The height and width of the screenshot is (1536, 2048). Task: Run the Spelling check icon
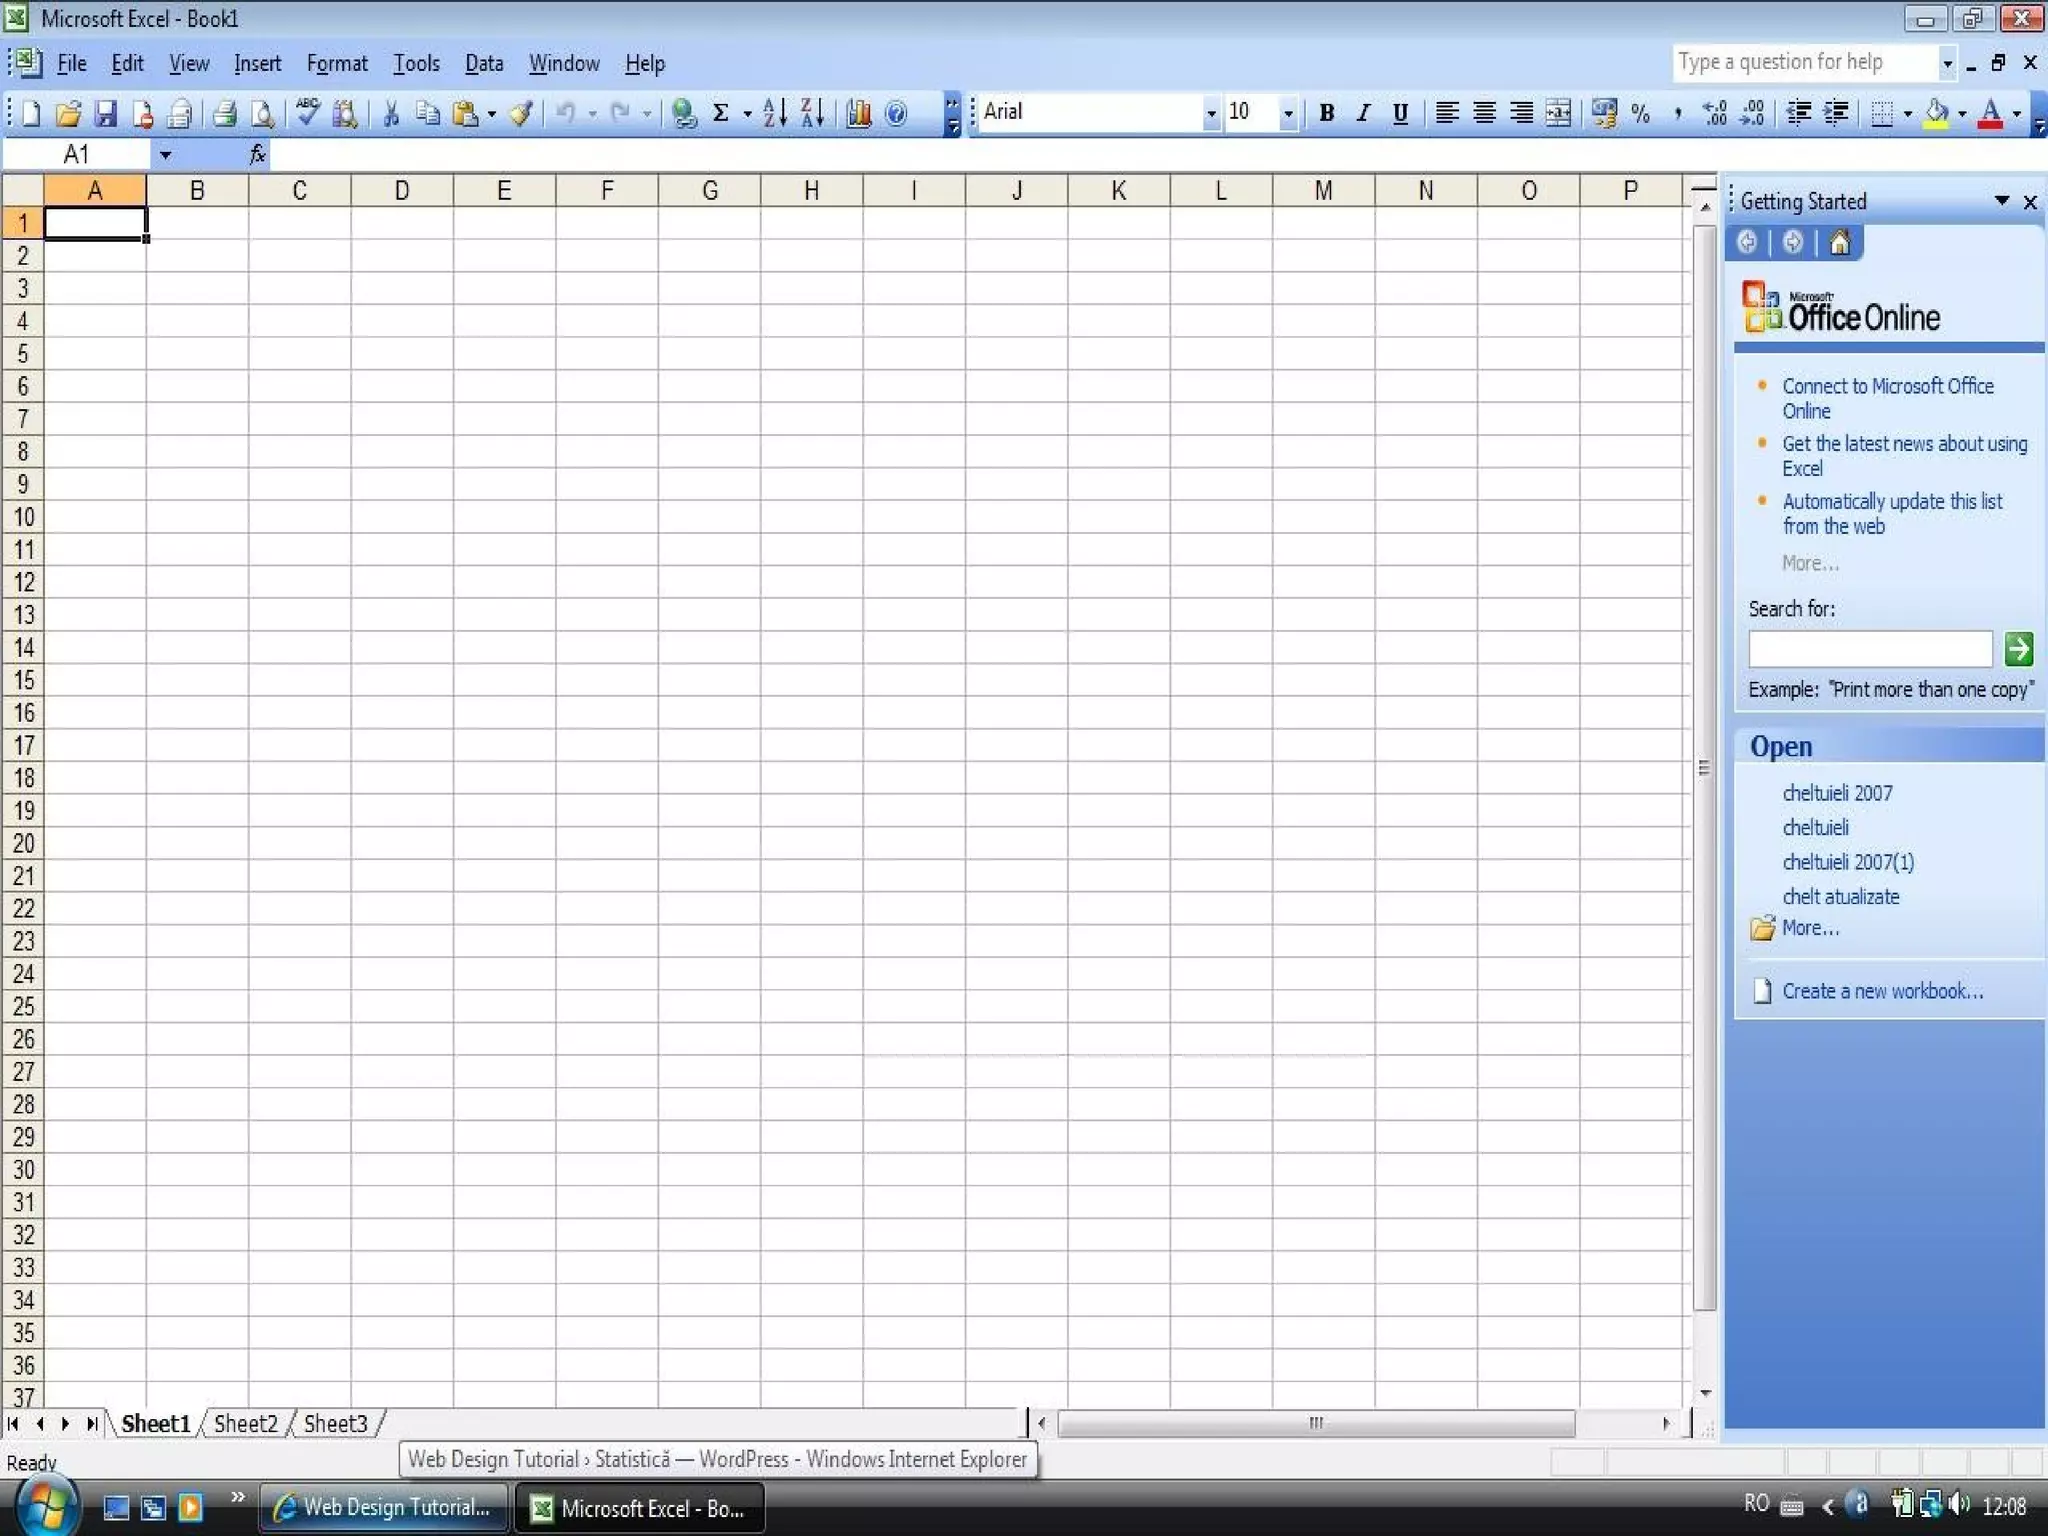point(308,113)
